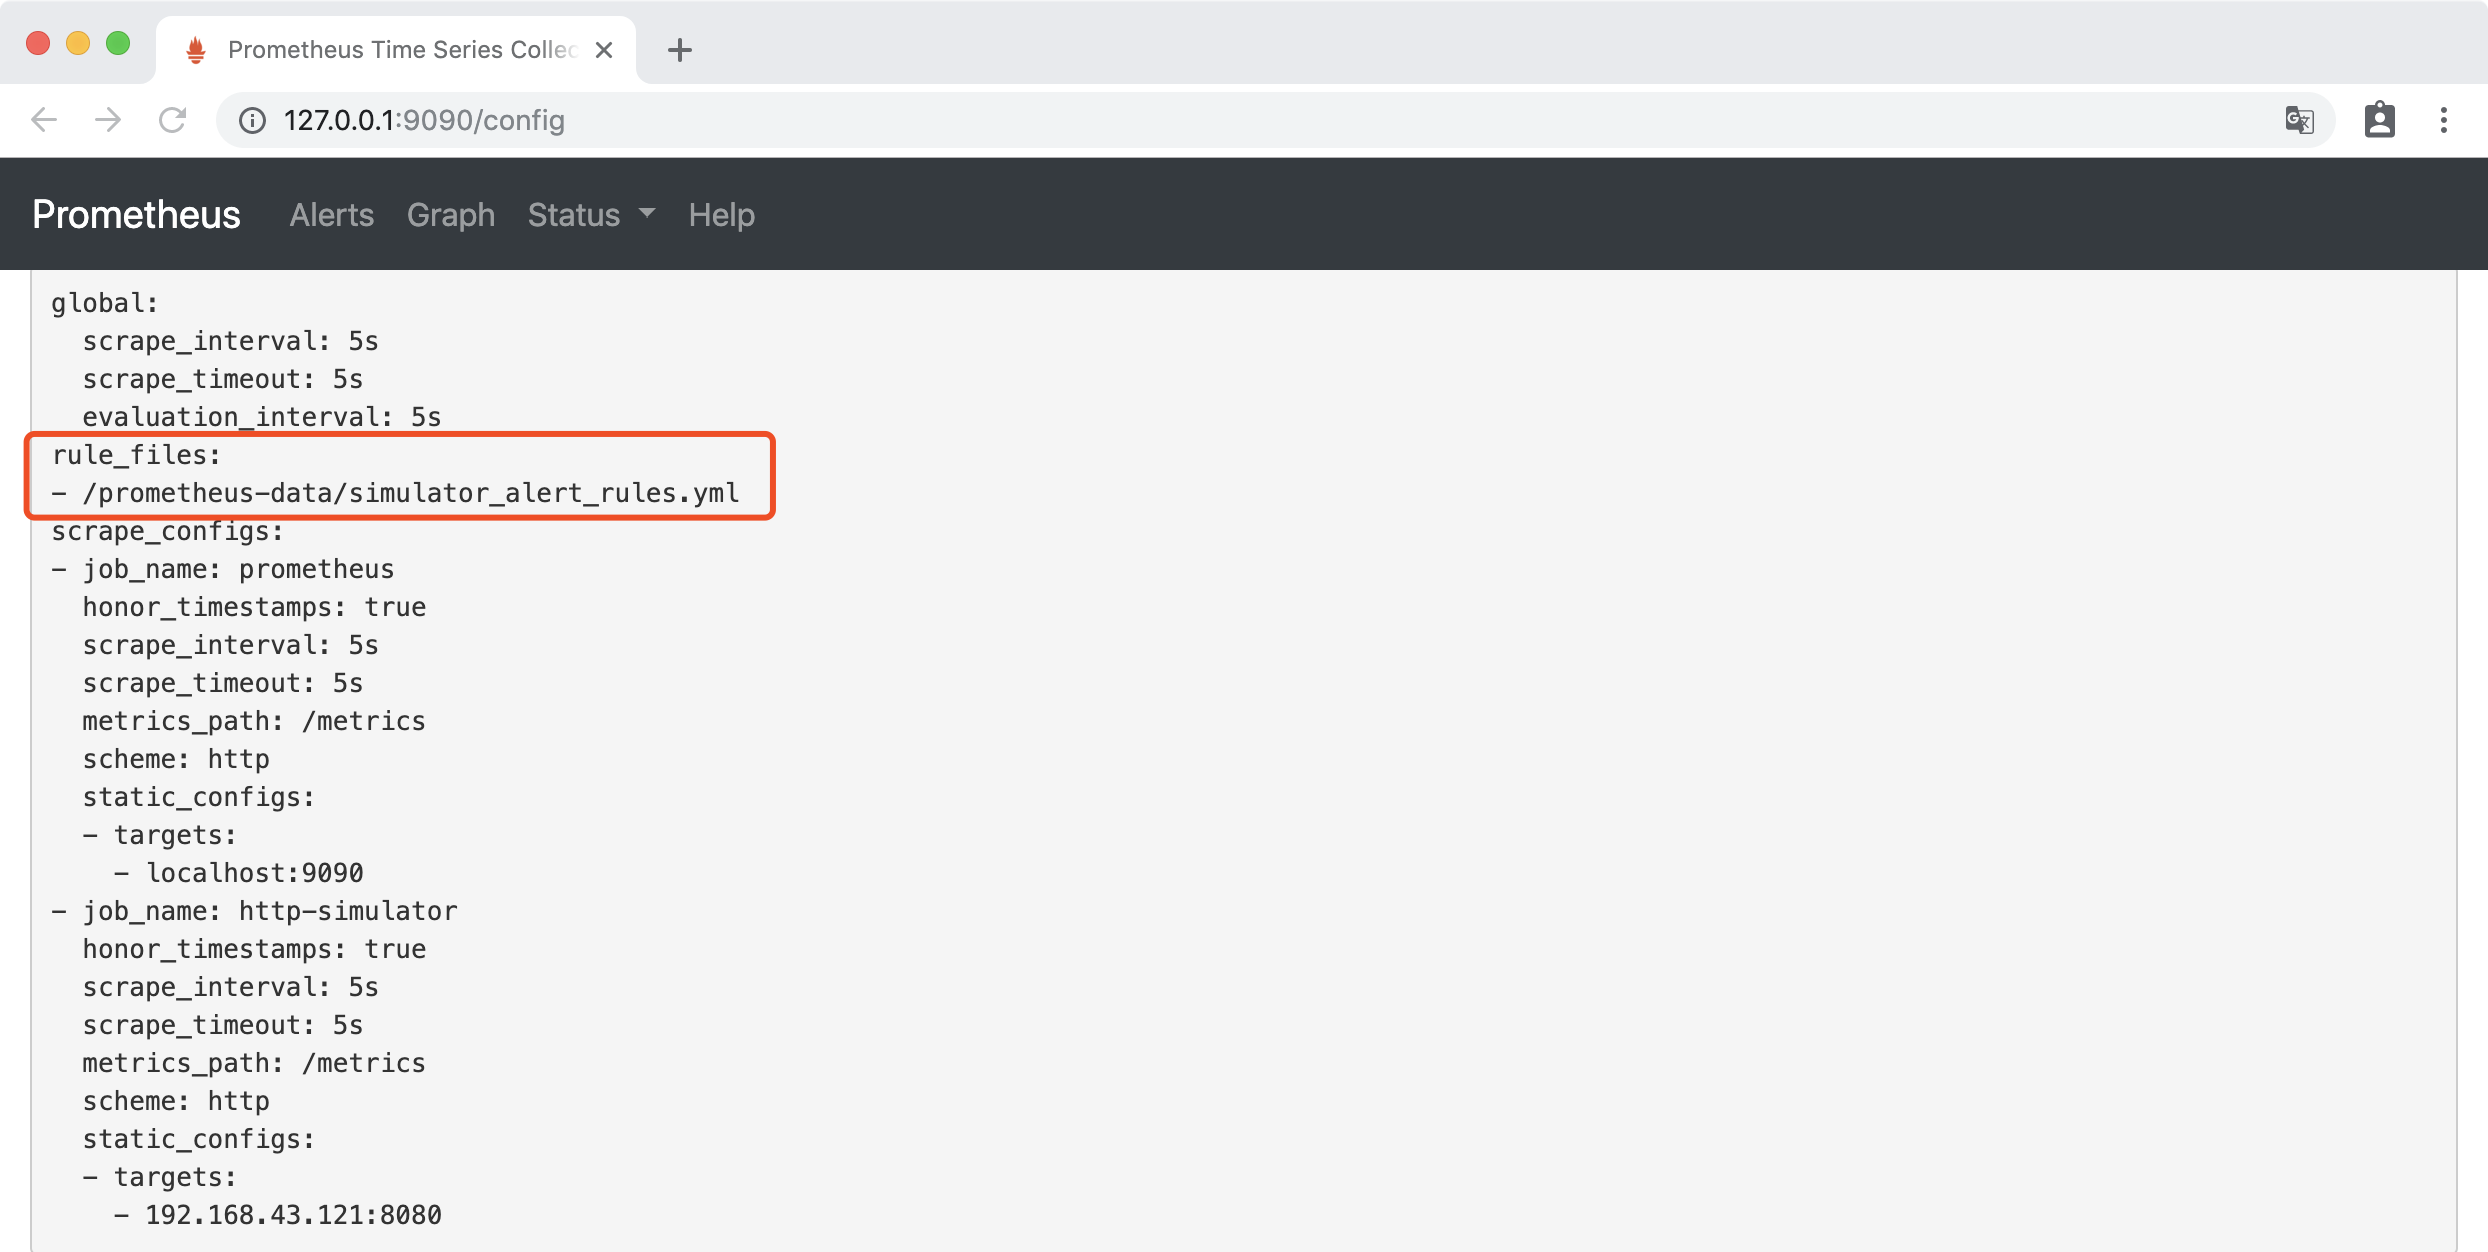
Task: Click the browser forward arrow
Action: tap(108, 120)
